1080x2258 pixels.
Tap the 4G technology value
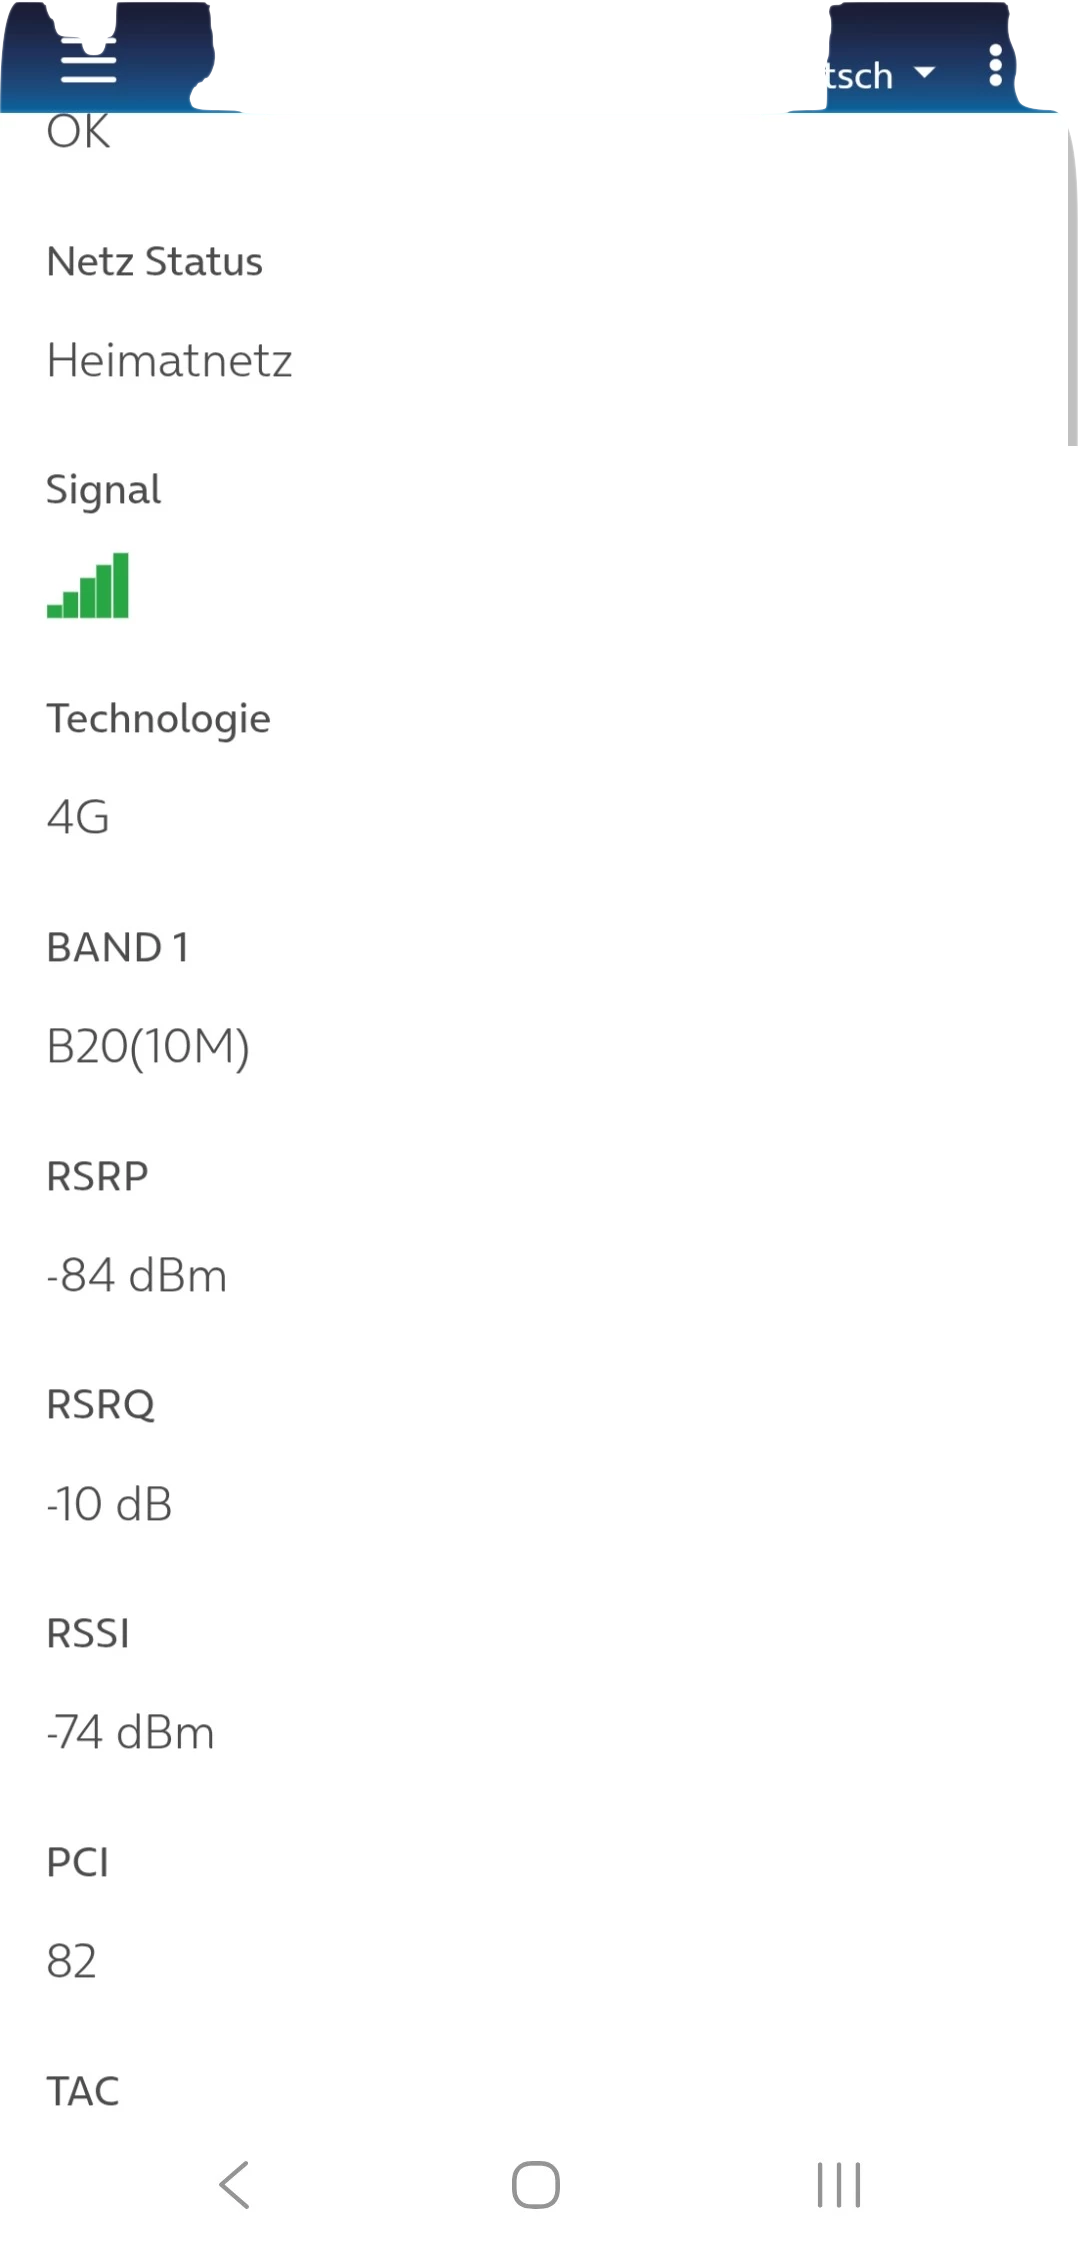point(78,818)
